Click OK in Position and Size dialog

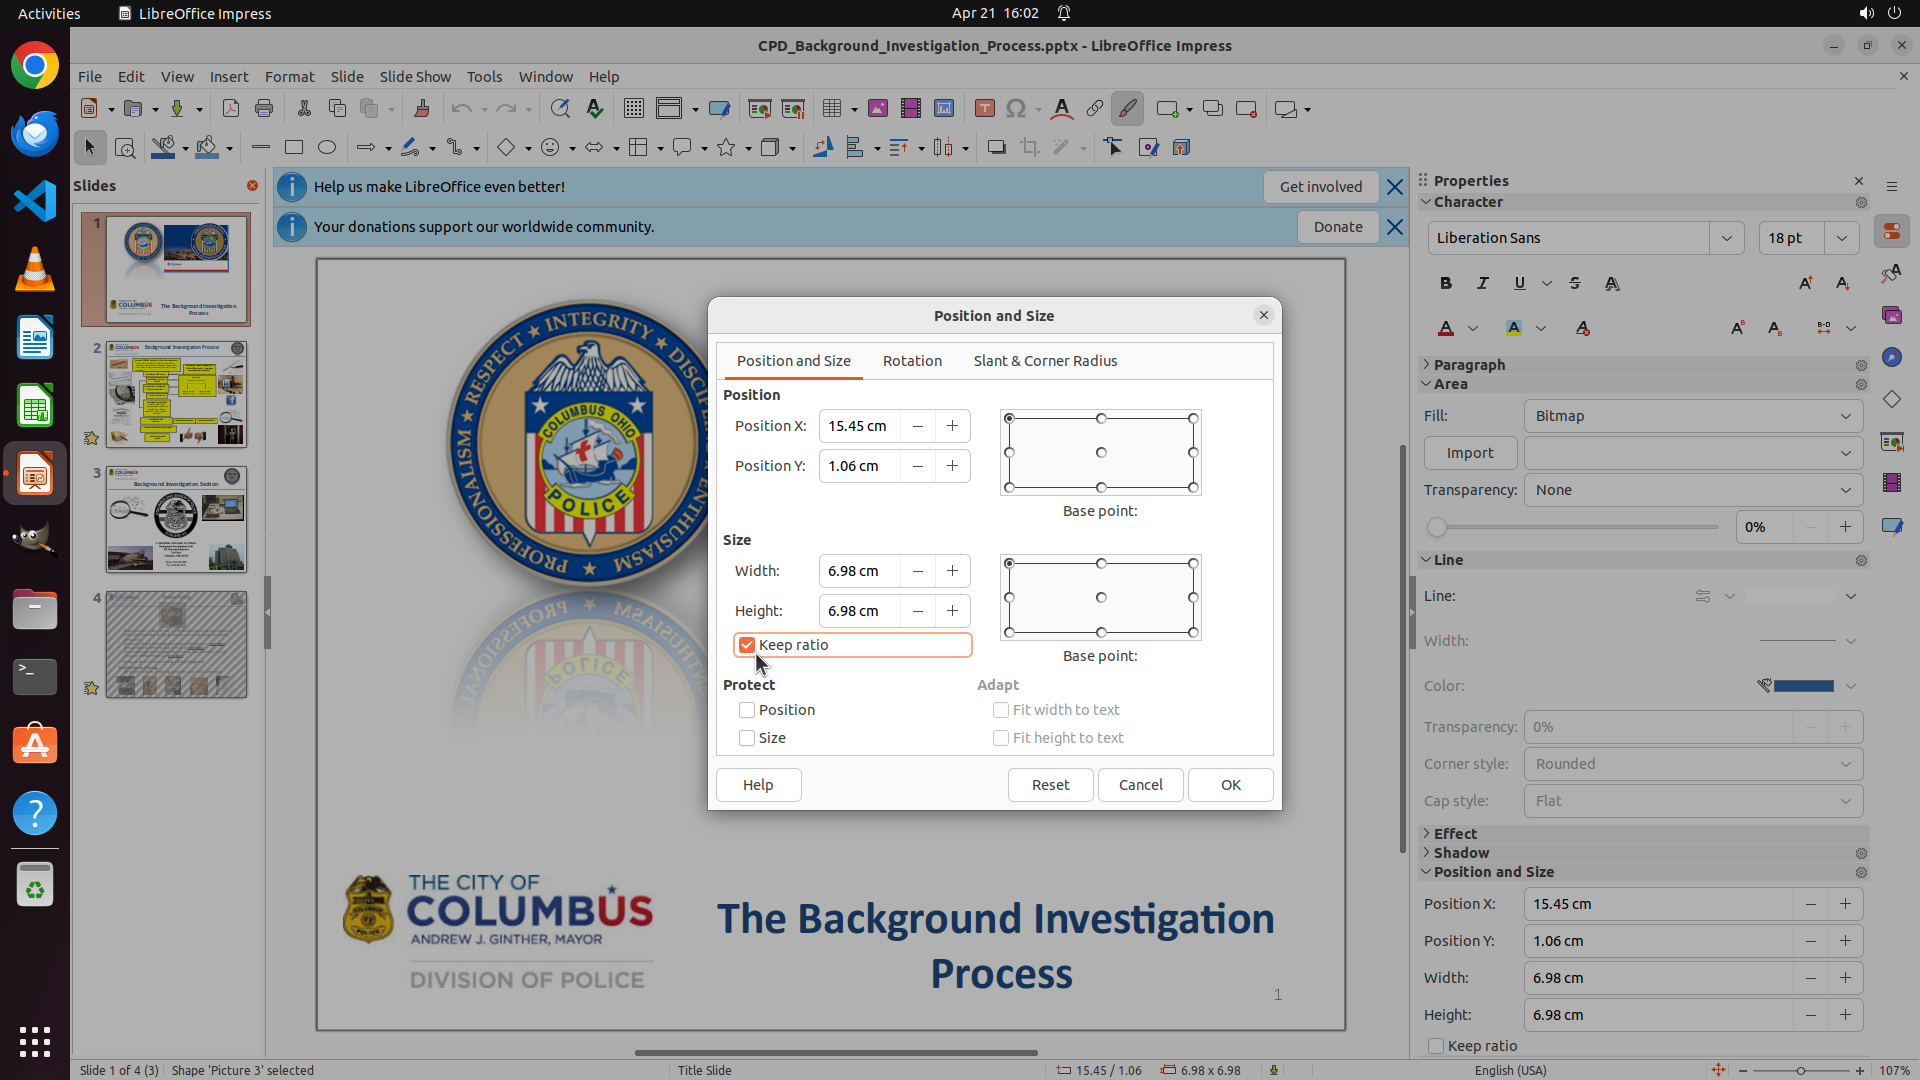pos(1230,785)
